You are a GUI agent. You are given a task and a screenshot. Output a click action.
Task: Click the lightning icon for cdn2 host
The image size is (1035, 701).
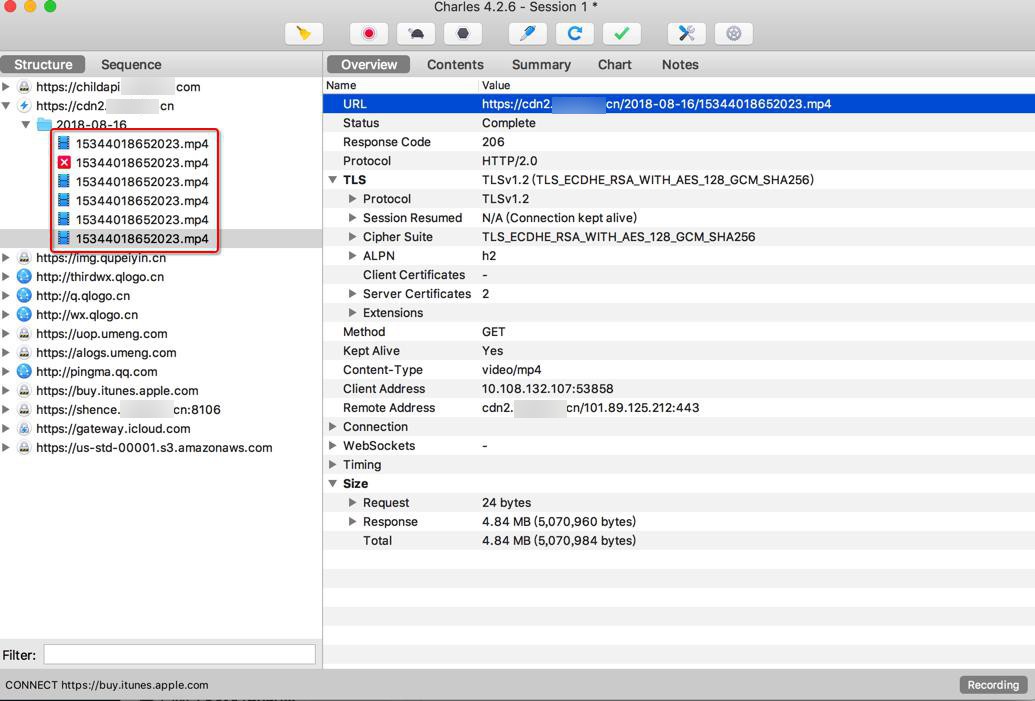coord(24,106)
